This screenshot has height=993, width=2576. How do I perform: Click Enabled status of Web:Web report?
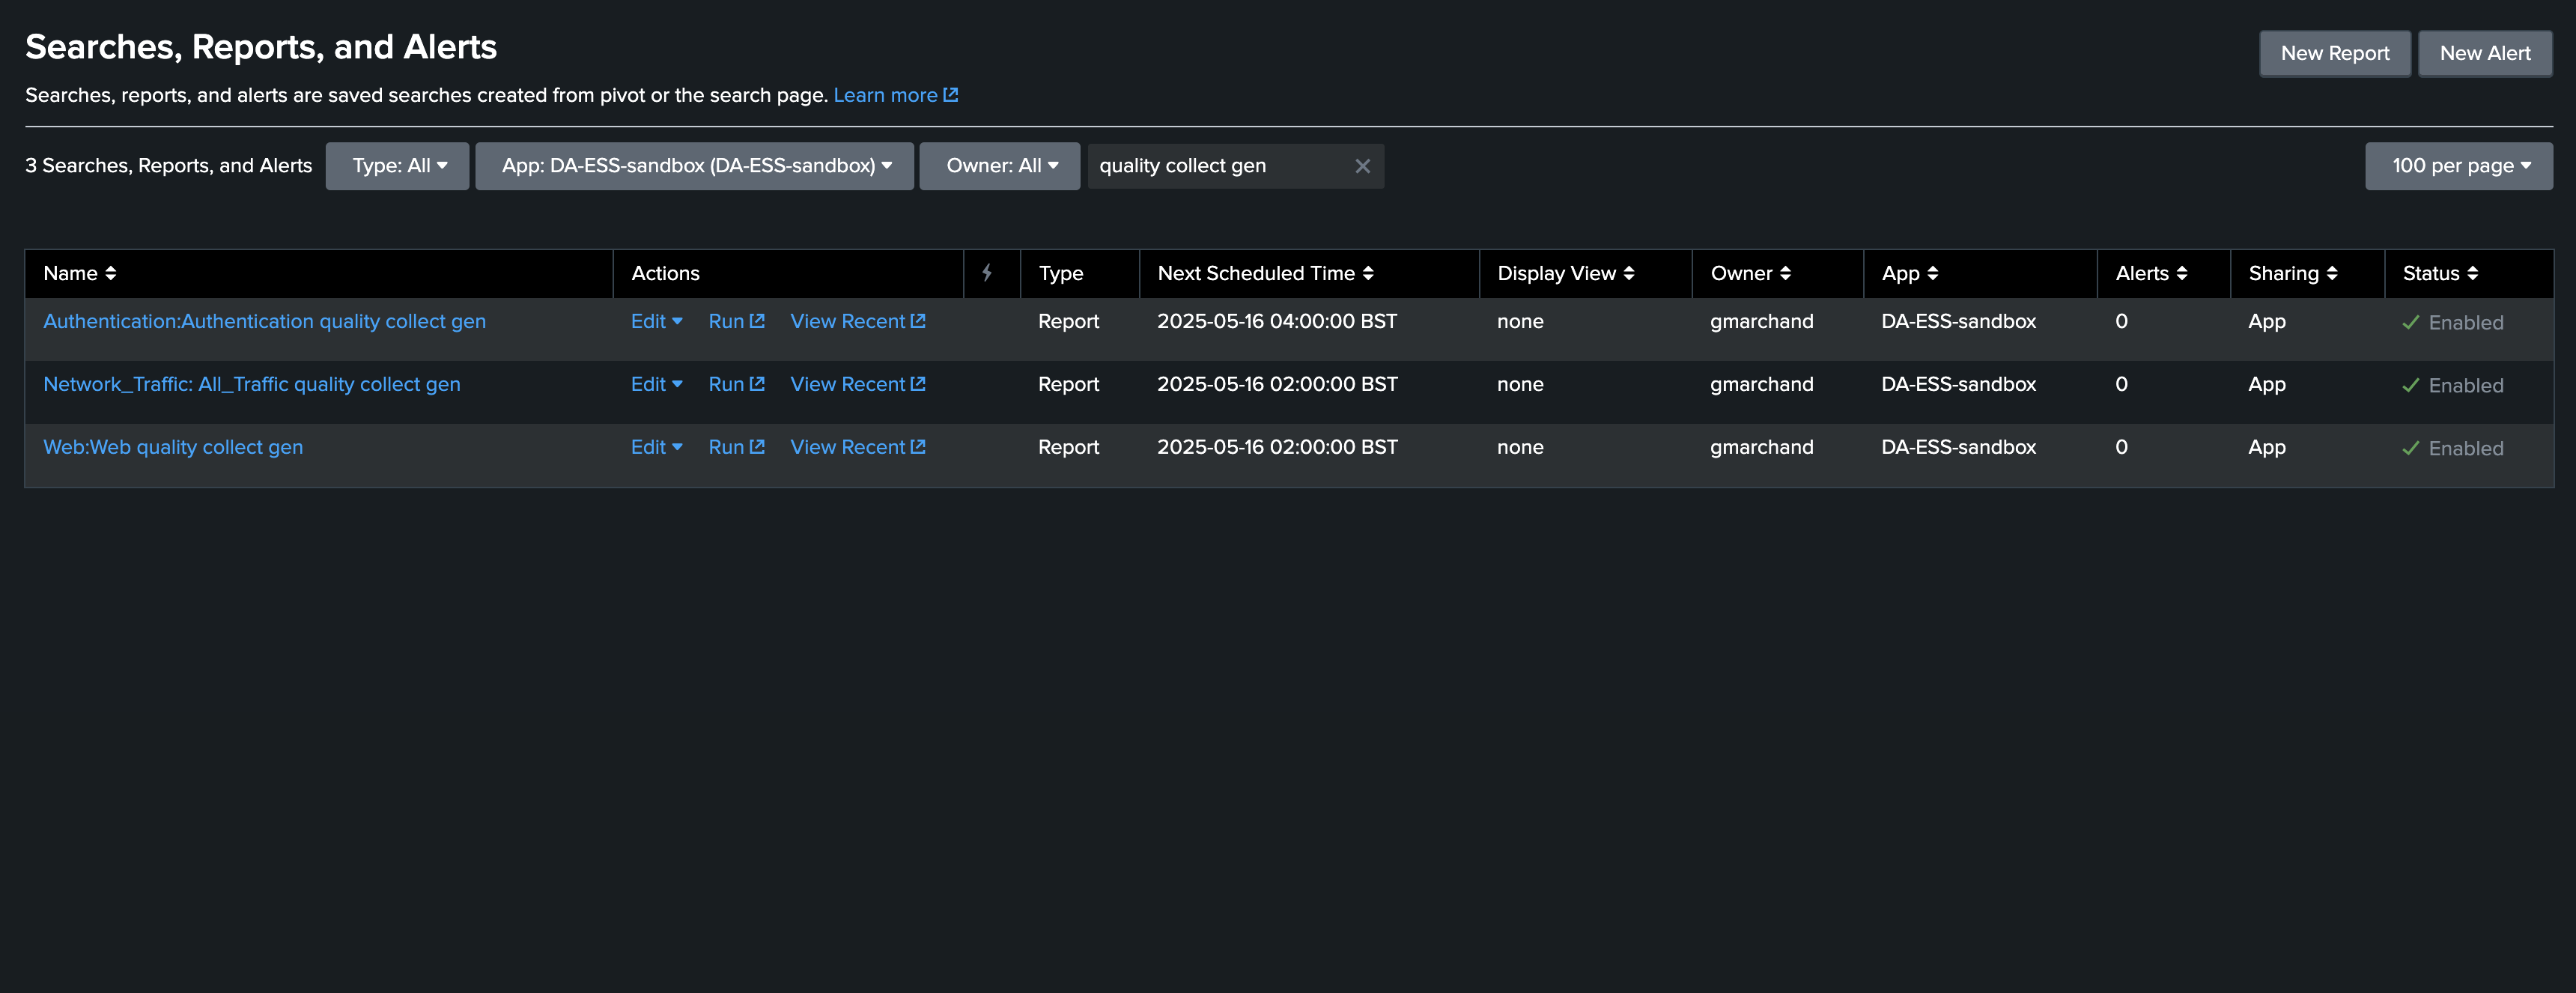pyautogui.click(x=2452, y=449)
